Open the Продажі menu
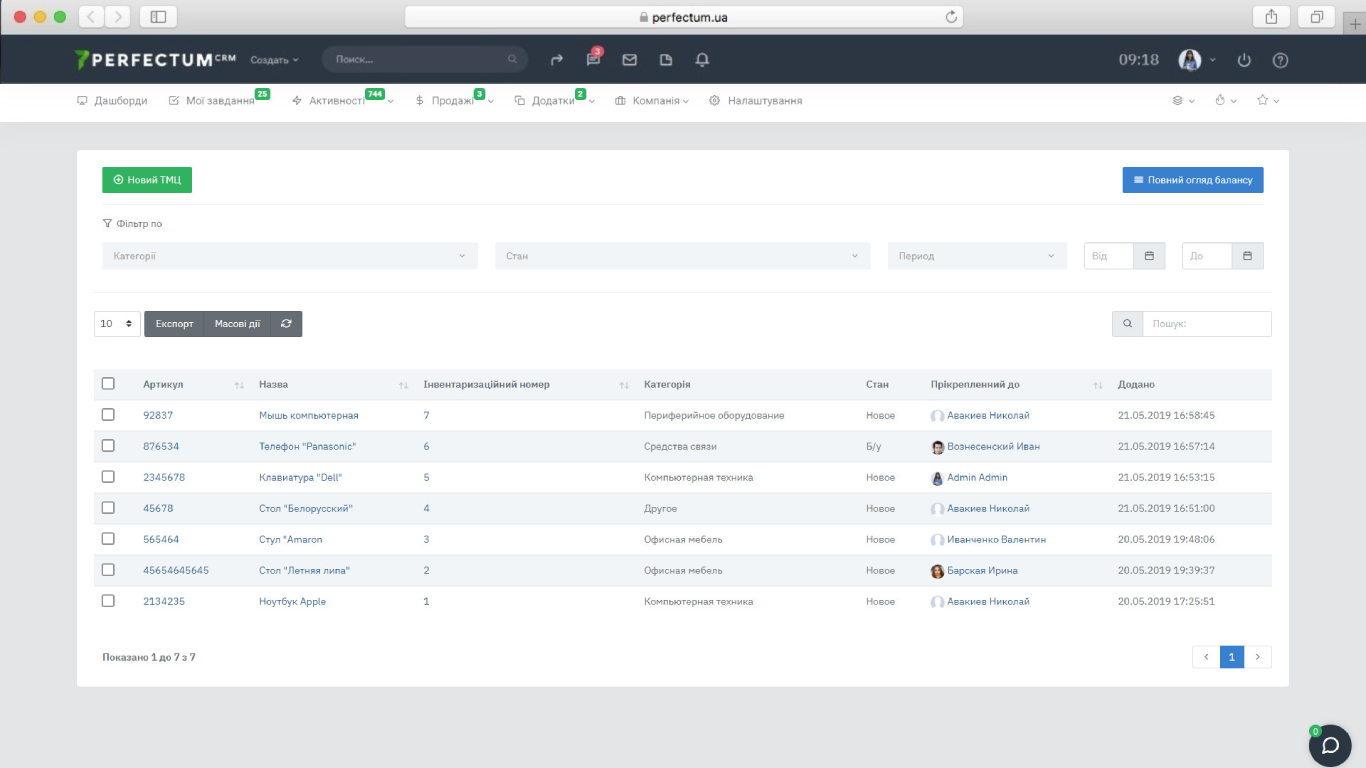The height and width of the screenshot is (768, 1366). (x=453, y=101)
